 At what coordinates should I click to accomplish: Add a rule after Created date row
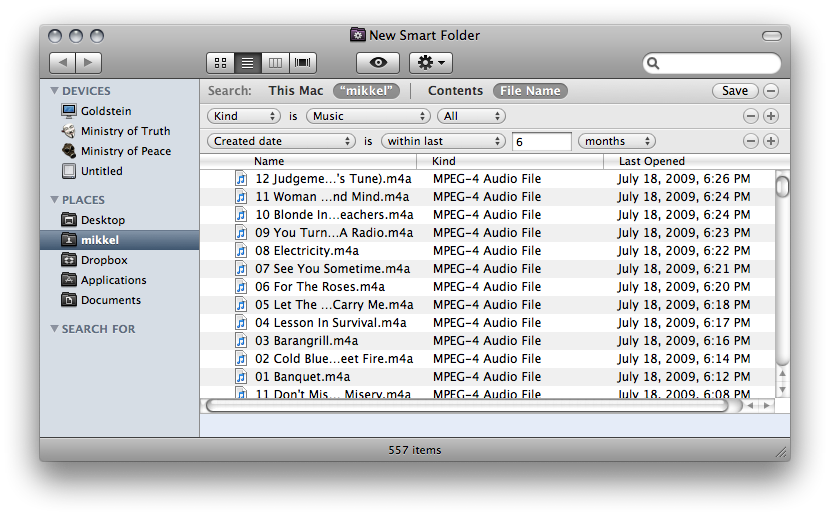771,141
